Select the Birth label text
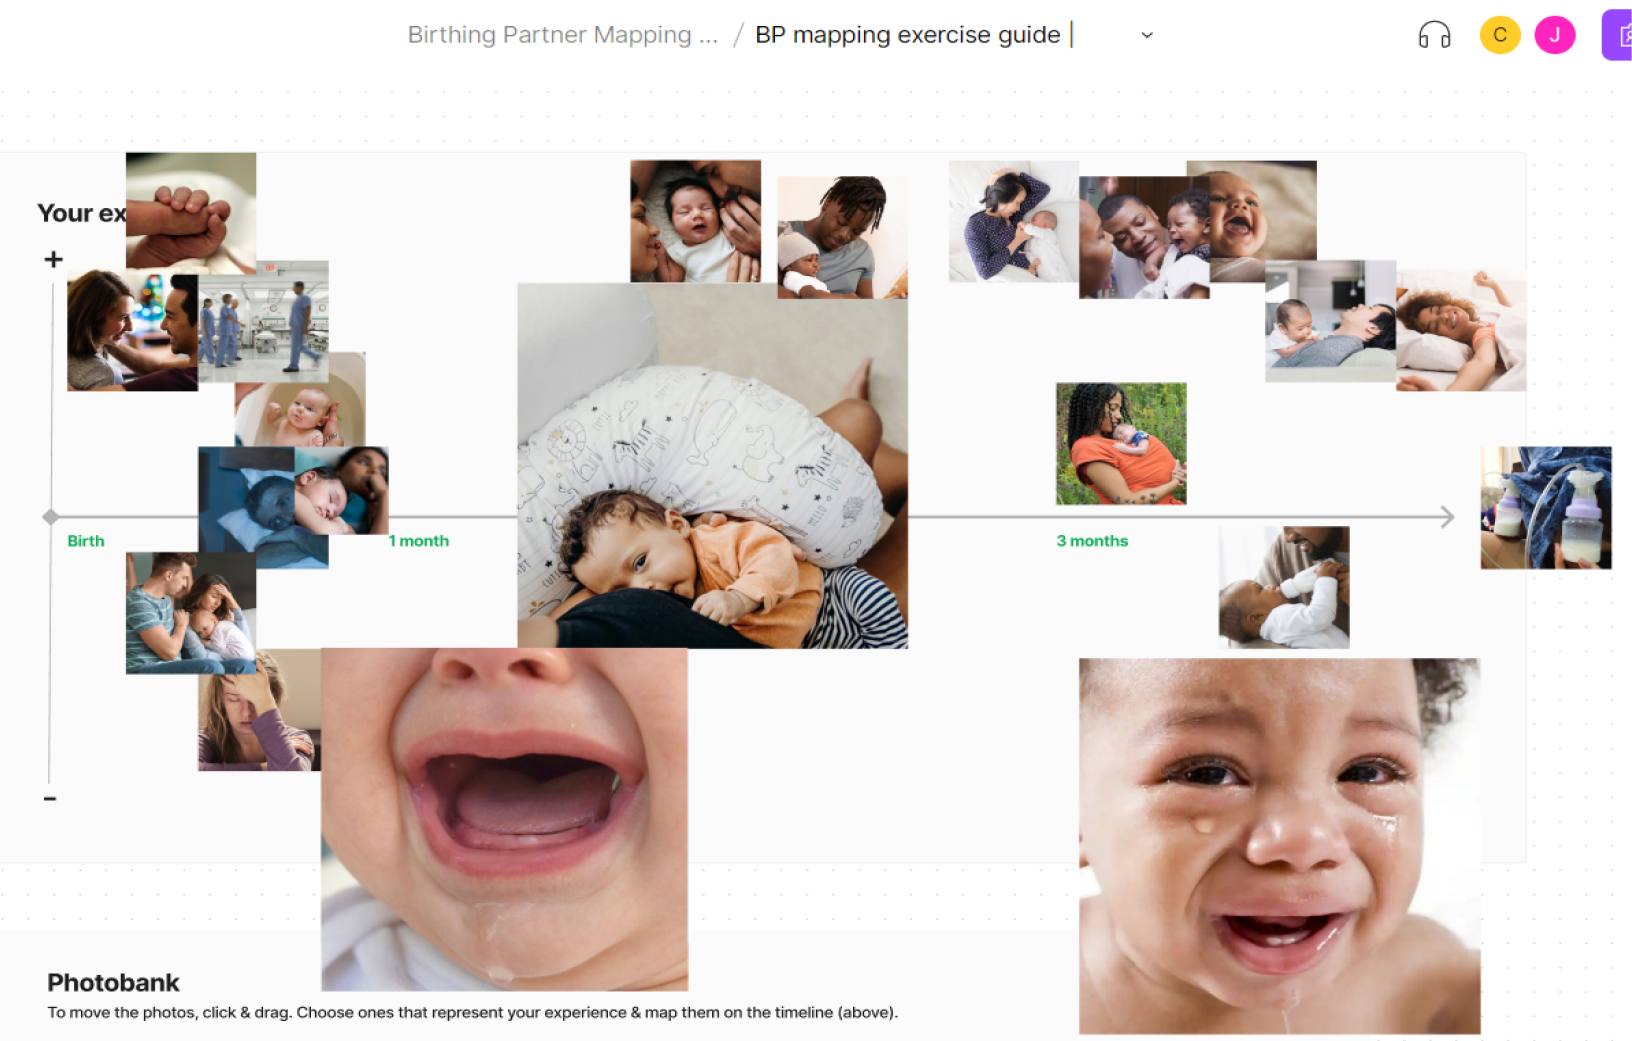Screen dimensions: 1632x1041 pos(86,541)
